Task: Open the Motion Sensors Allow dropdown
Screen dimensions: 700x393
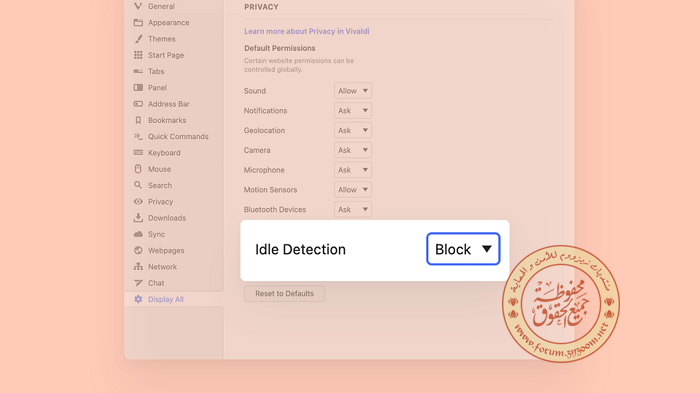Action: [353, 189]
